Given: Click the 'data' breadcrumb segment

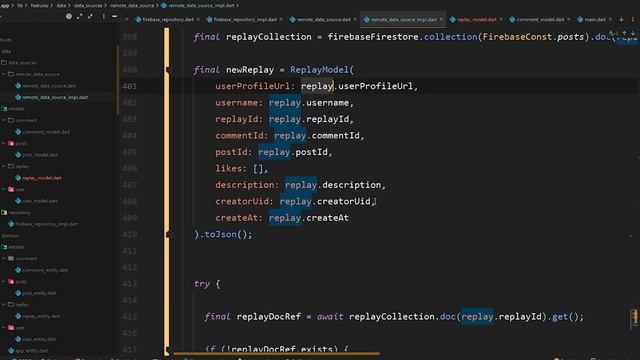Looking at the screenshot, I should [x=61, y=6].
